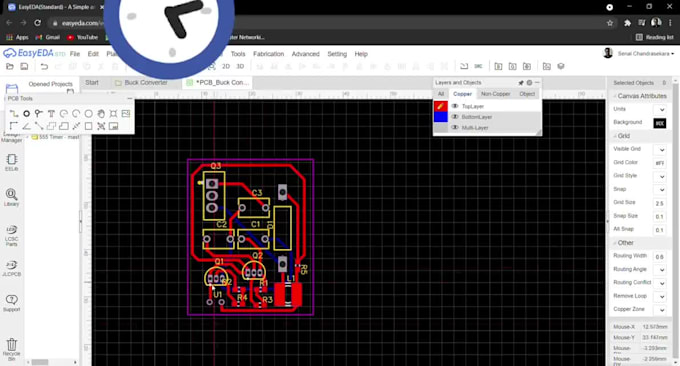This screenshot has width=680, height=366.
Task: Switch to 2D preview
Action: pos(226,66)
